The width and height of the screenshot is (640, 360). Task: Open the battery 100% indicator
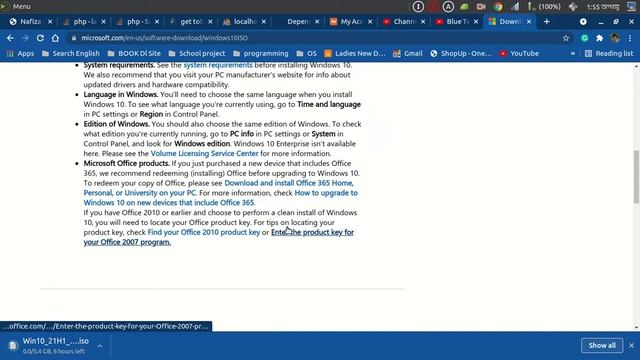click(x=544, y=7)
